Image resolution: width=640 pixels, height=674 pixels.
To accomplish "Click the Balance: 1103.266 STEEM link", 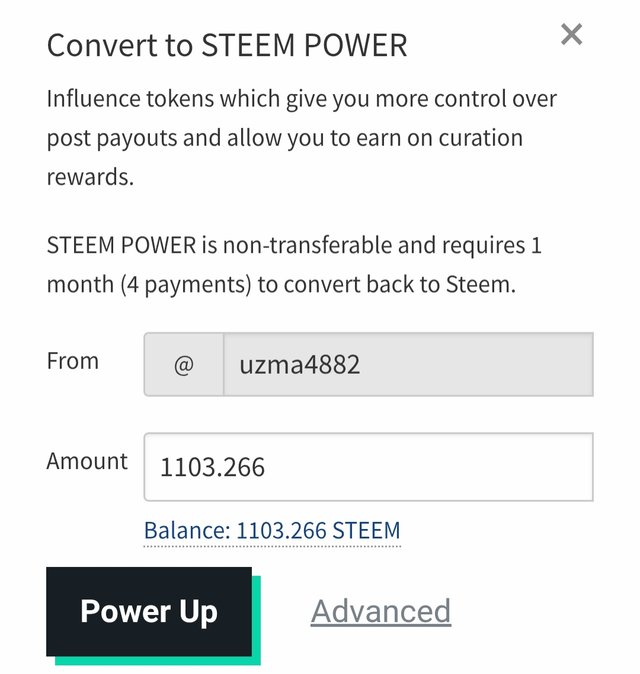I will click(271, 530).
